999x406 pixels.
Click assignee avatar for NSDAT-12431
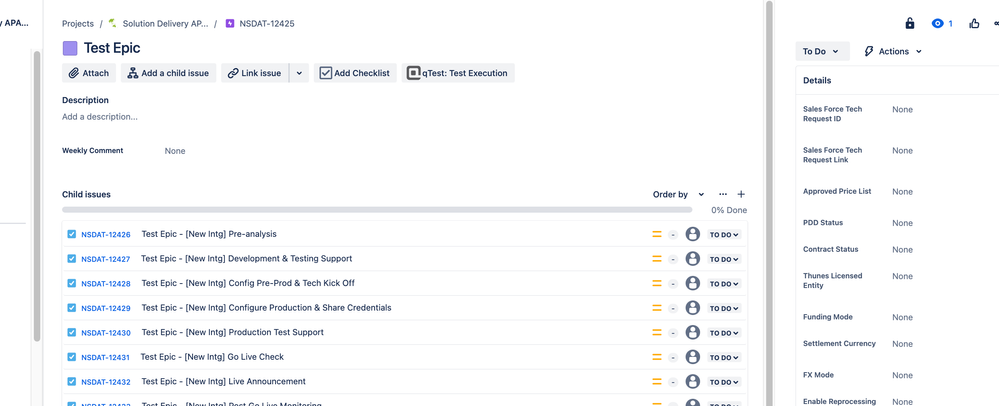click(693, 357)
